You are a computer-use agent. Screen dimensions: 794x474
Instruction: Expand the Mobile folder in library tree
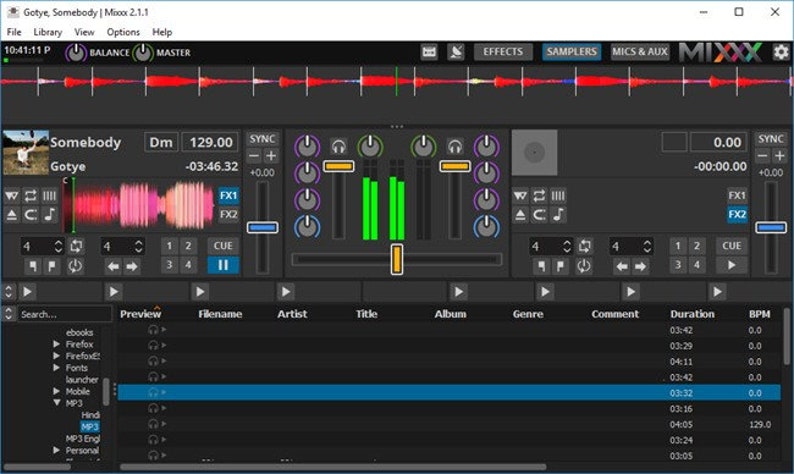tap(56, 391)
